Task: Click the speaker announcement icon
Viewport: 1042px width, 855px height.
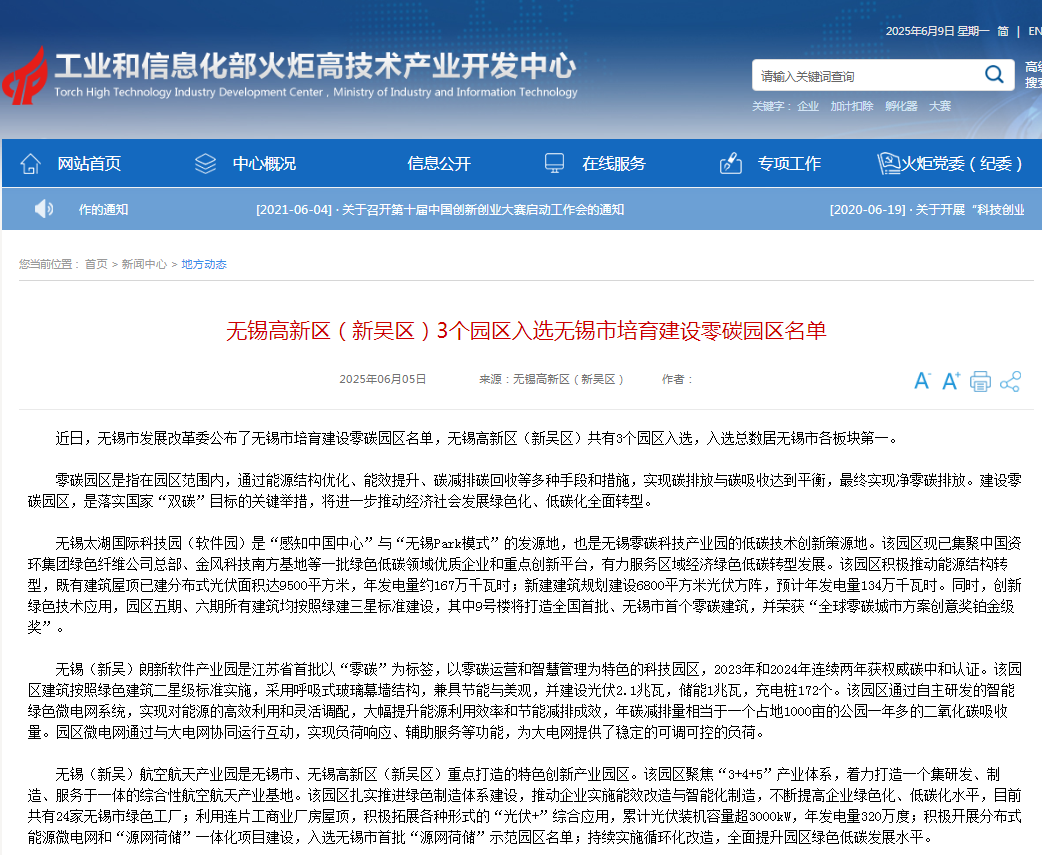Action: (44, 209)
